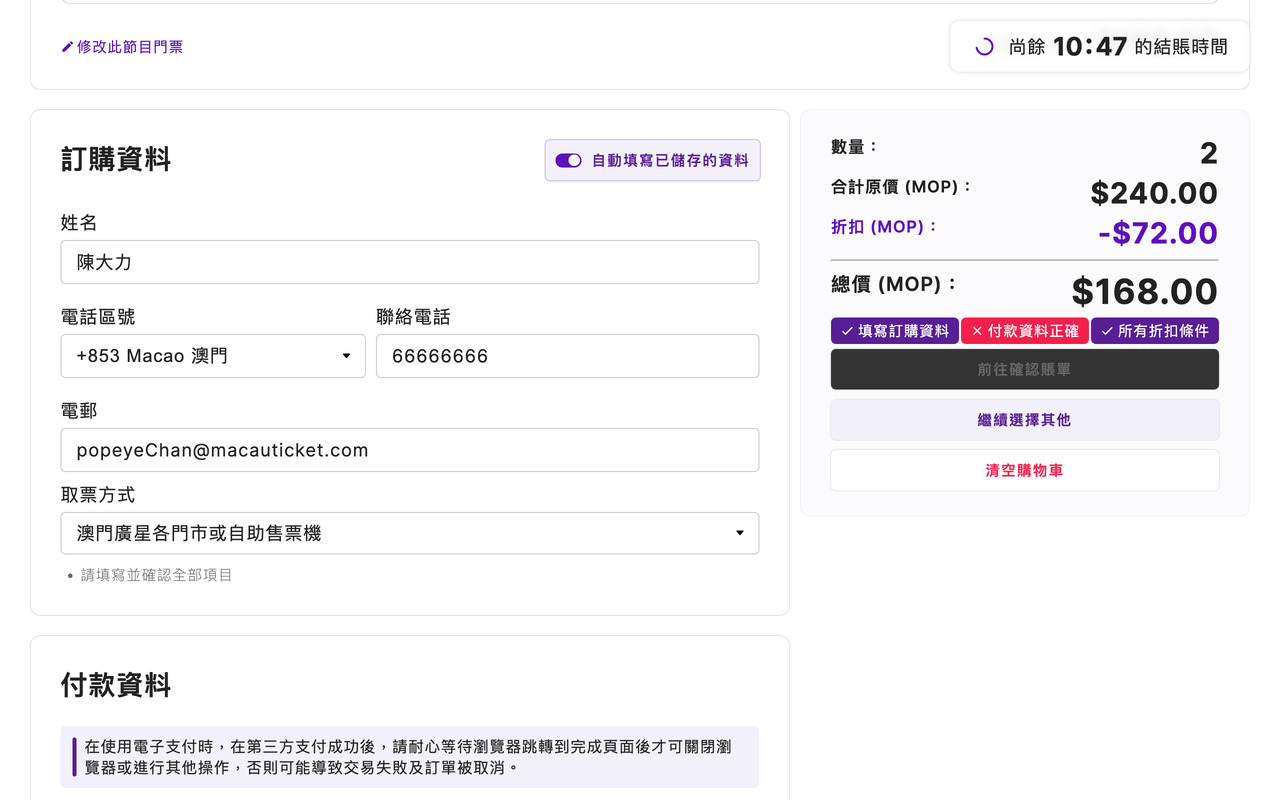Open the +853 Macao 澳門 area code dropdown
This screenshot has height=800, width=1280.
(213, 356)
